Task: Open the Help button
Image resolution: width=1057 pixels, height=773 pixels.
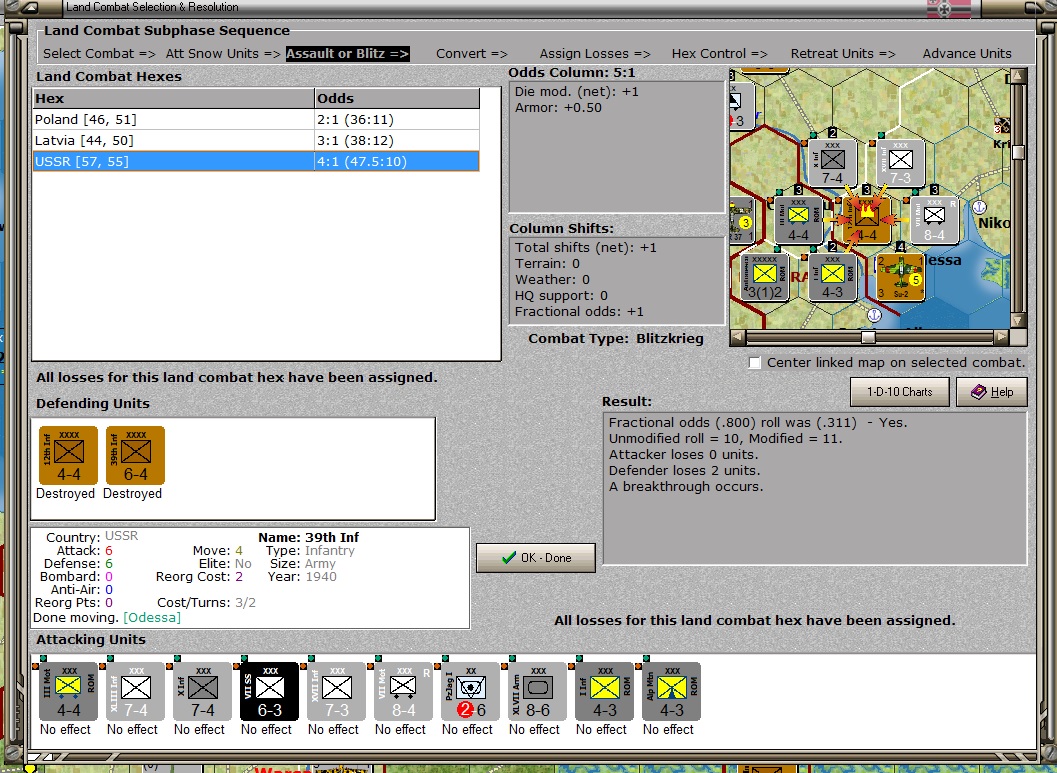Action: point(992,392)
